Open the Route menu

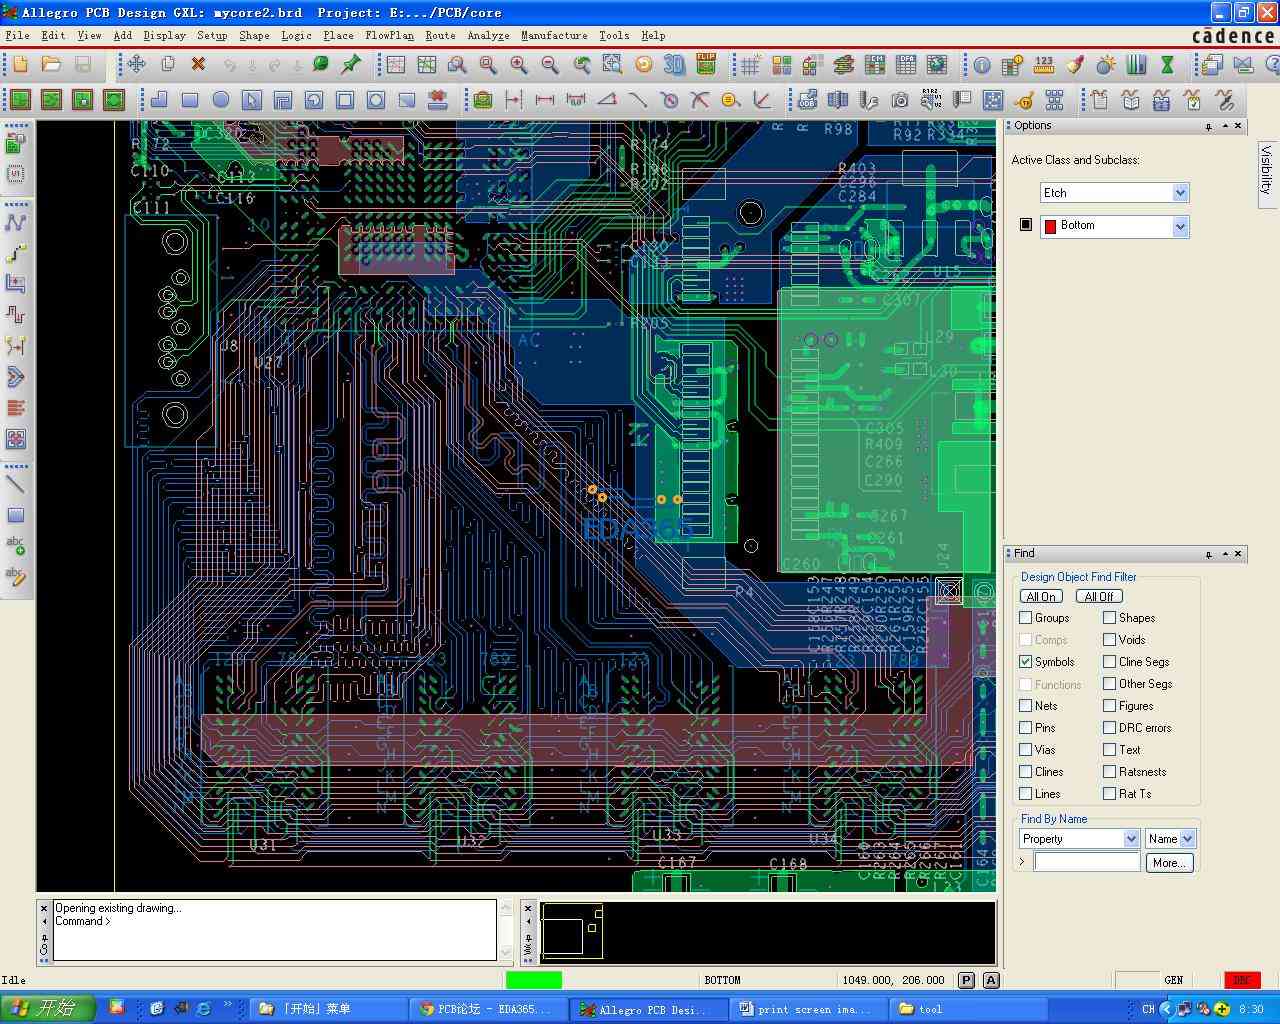(x=440, y=35)
